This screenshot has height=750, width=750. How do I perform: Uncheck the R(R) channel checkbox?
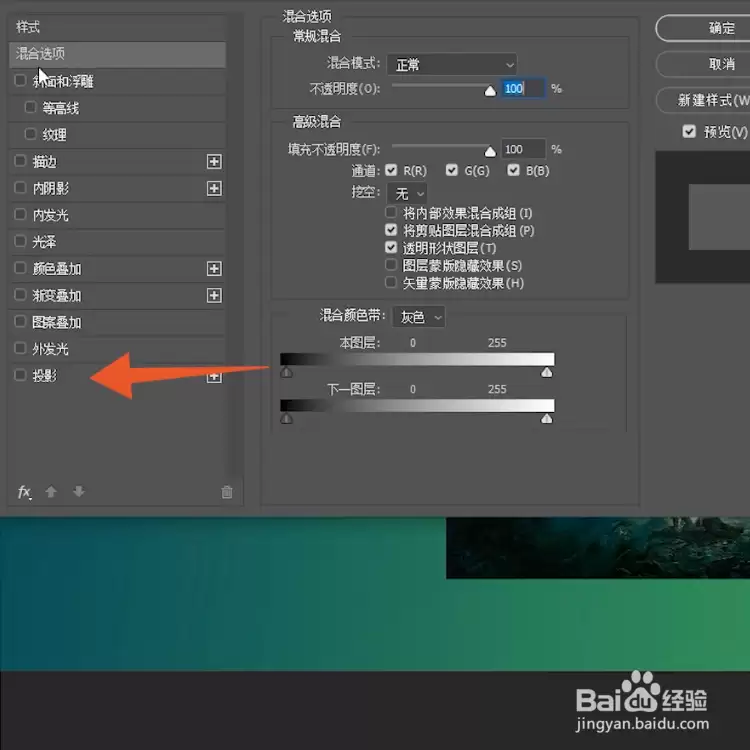391,170
